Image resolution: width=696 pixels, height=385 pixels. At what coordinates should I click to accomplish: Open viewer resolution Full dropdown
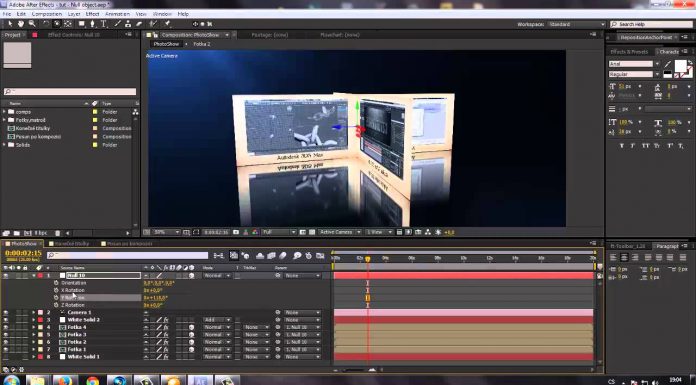point(279,232)
